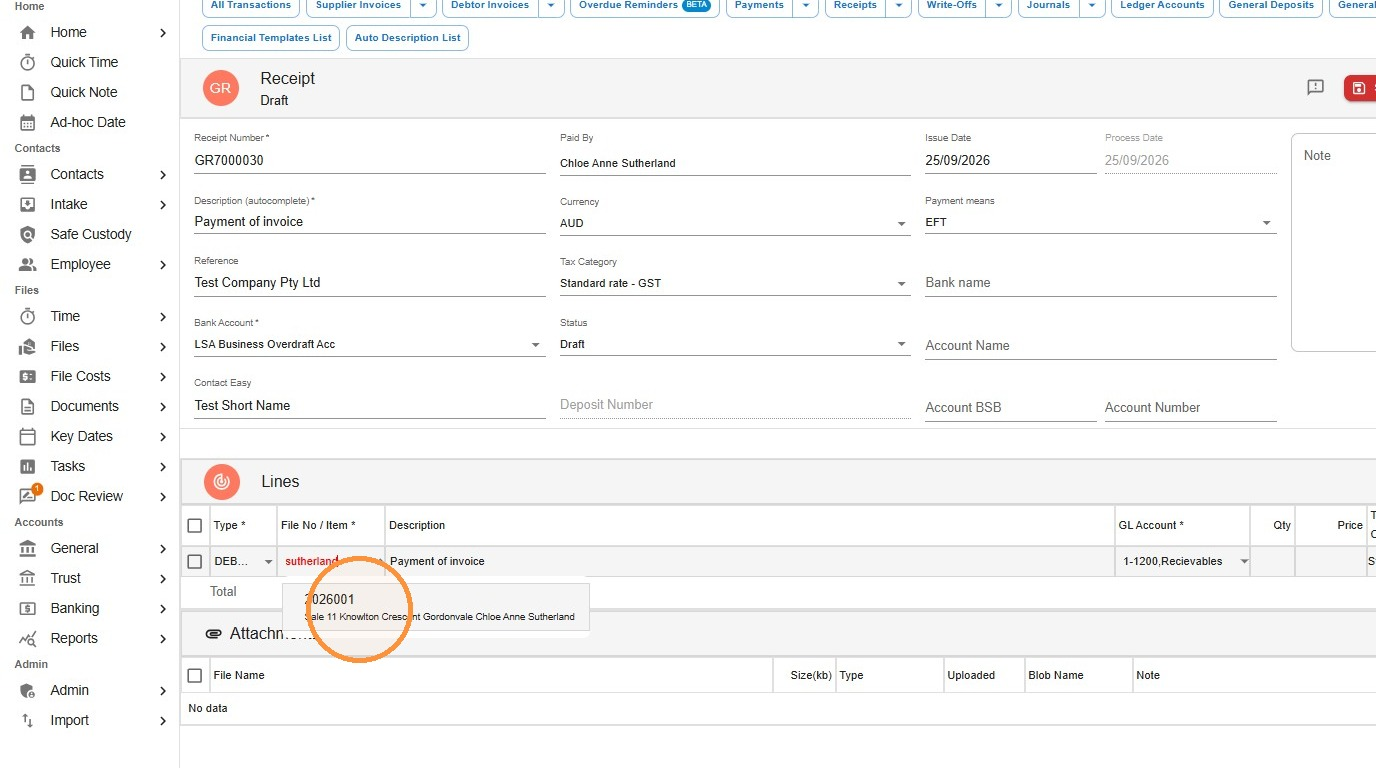
Task: Open the Overdue Reminders BETA tab
Action: [x=644, y=6]
